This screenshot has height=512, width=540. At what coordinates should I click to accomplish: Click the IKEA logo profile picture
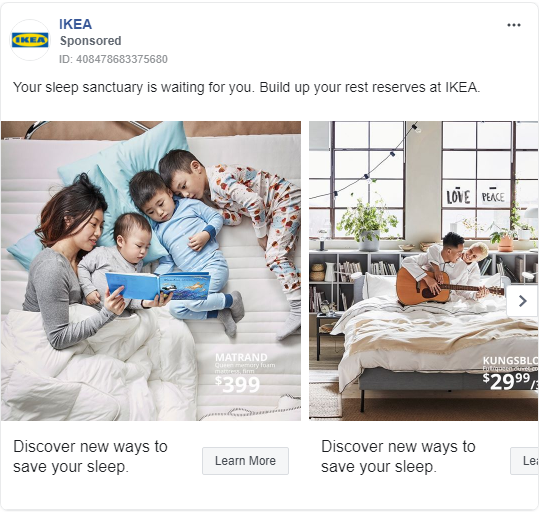[30, 40]
